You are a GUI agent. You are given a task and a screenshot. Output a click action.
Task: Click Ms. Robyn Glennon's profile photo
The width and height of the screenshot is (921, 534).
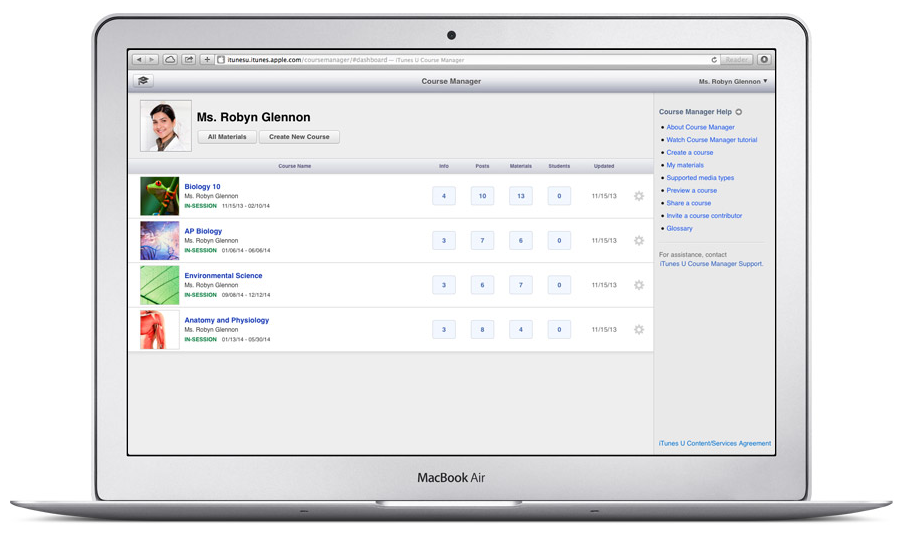[166, 126]
